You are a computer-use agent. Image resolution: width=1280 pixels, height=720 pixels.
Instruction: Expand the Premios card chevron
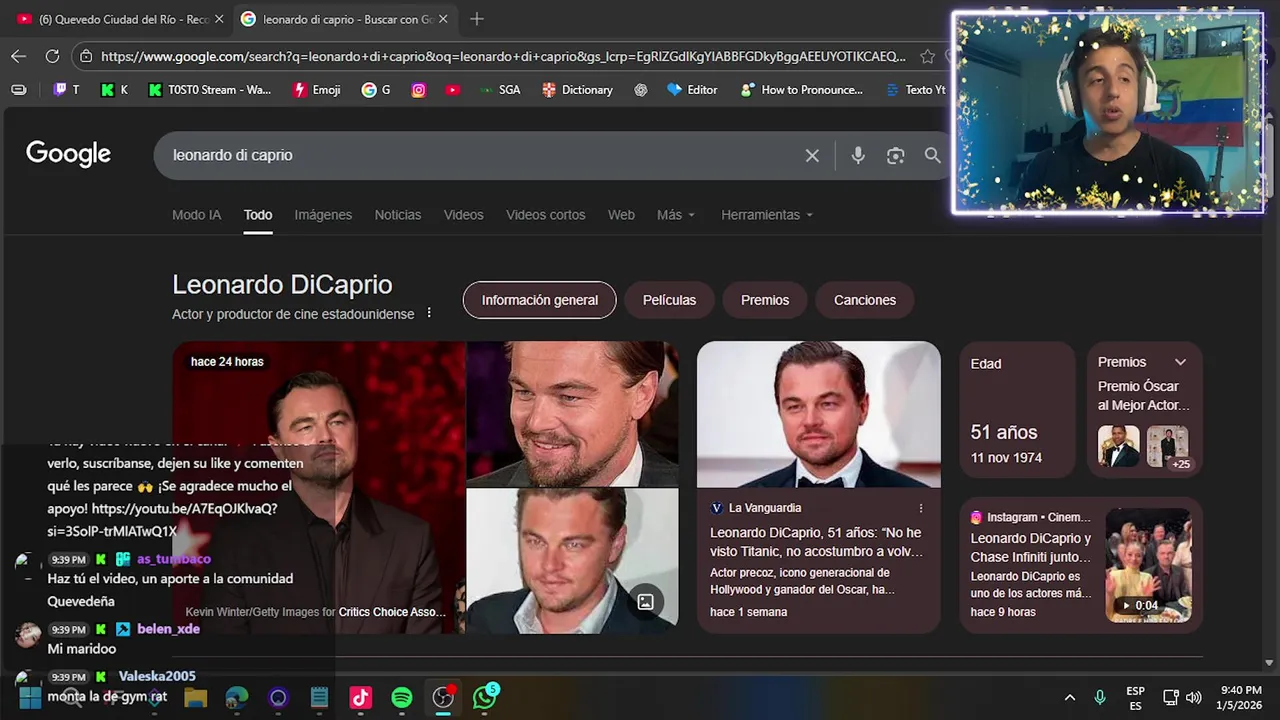coord(1180,362)
